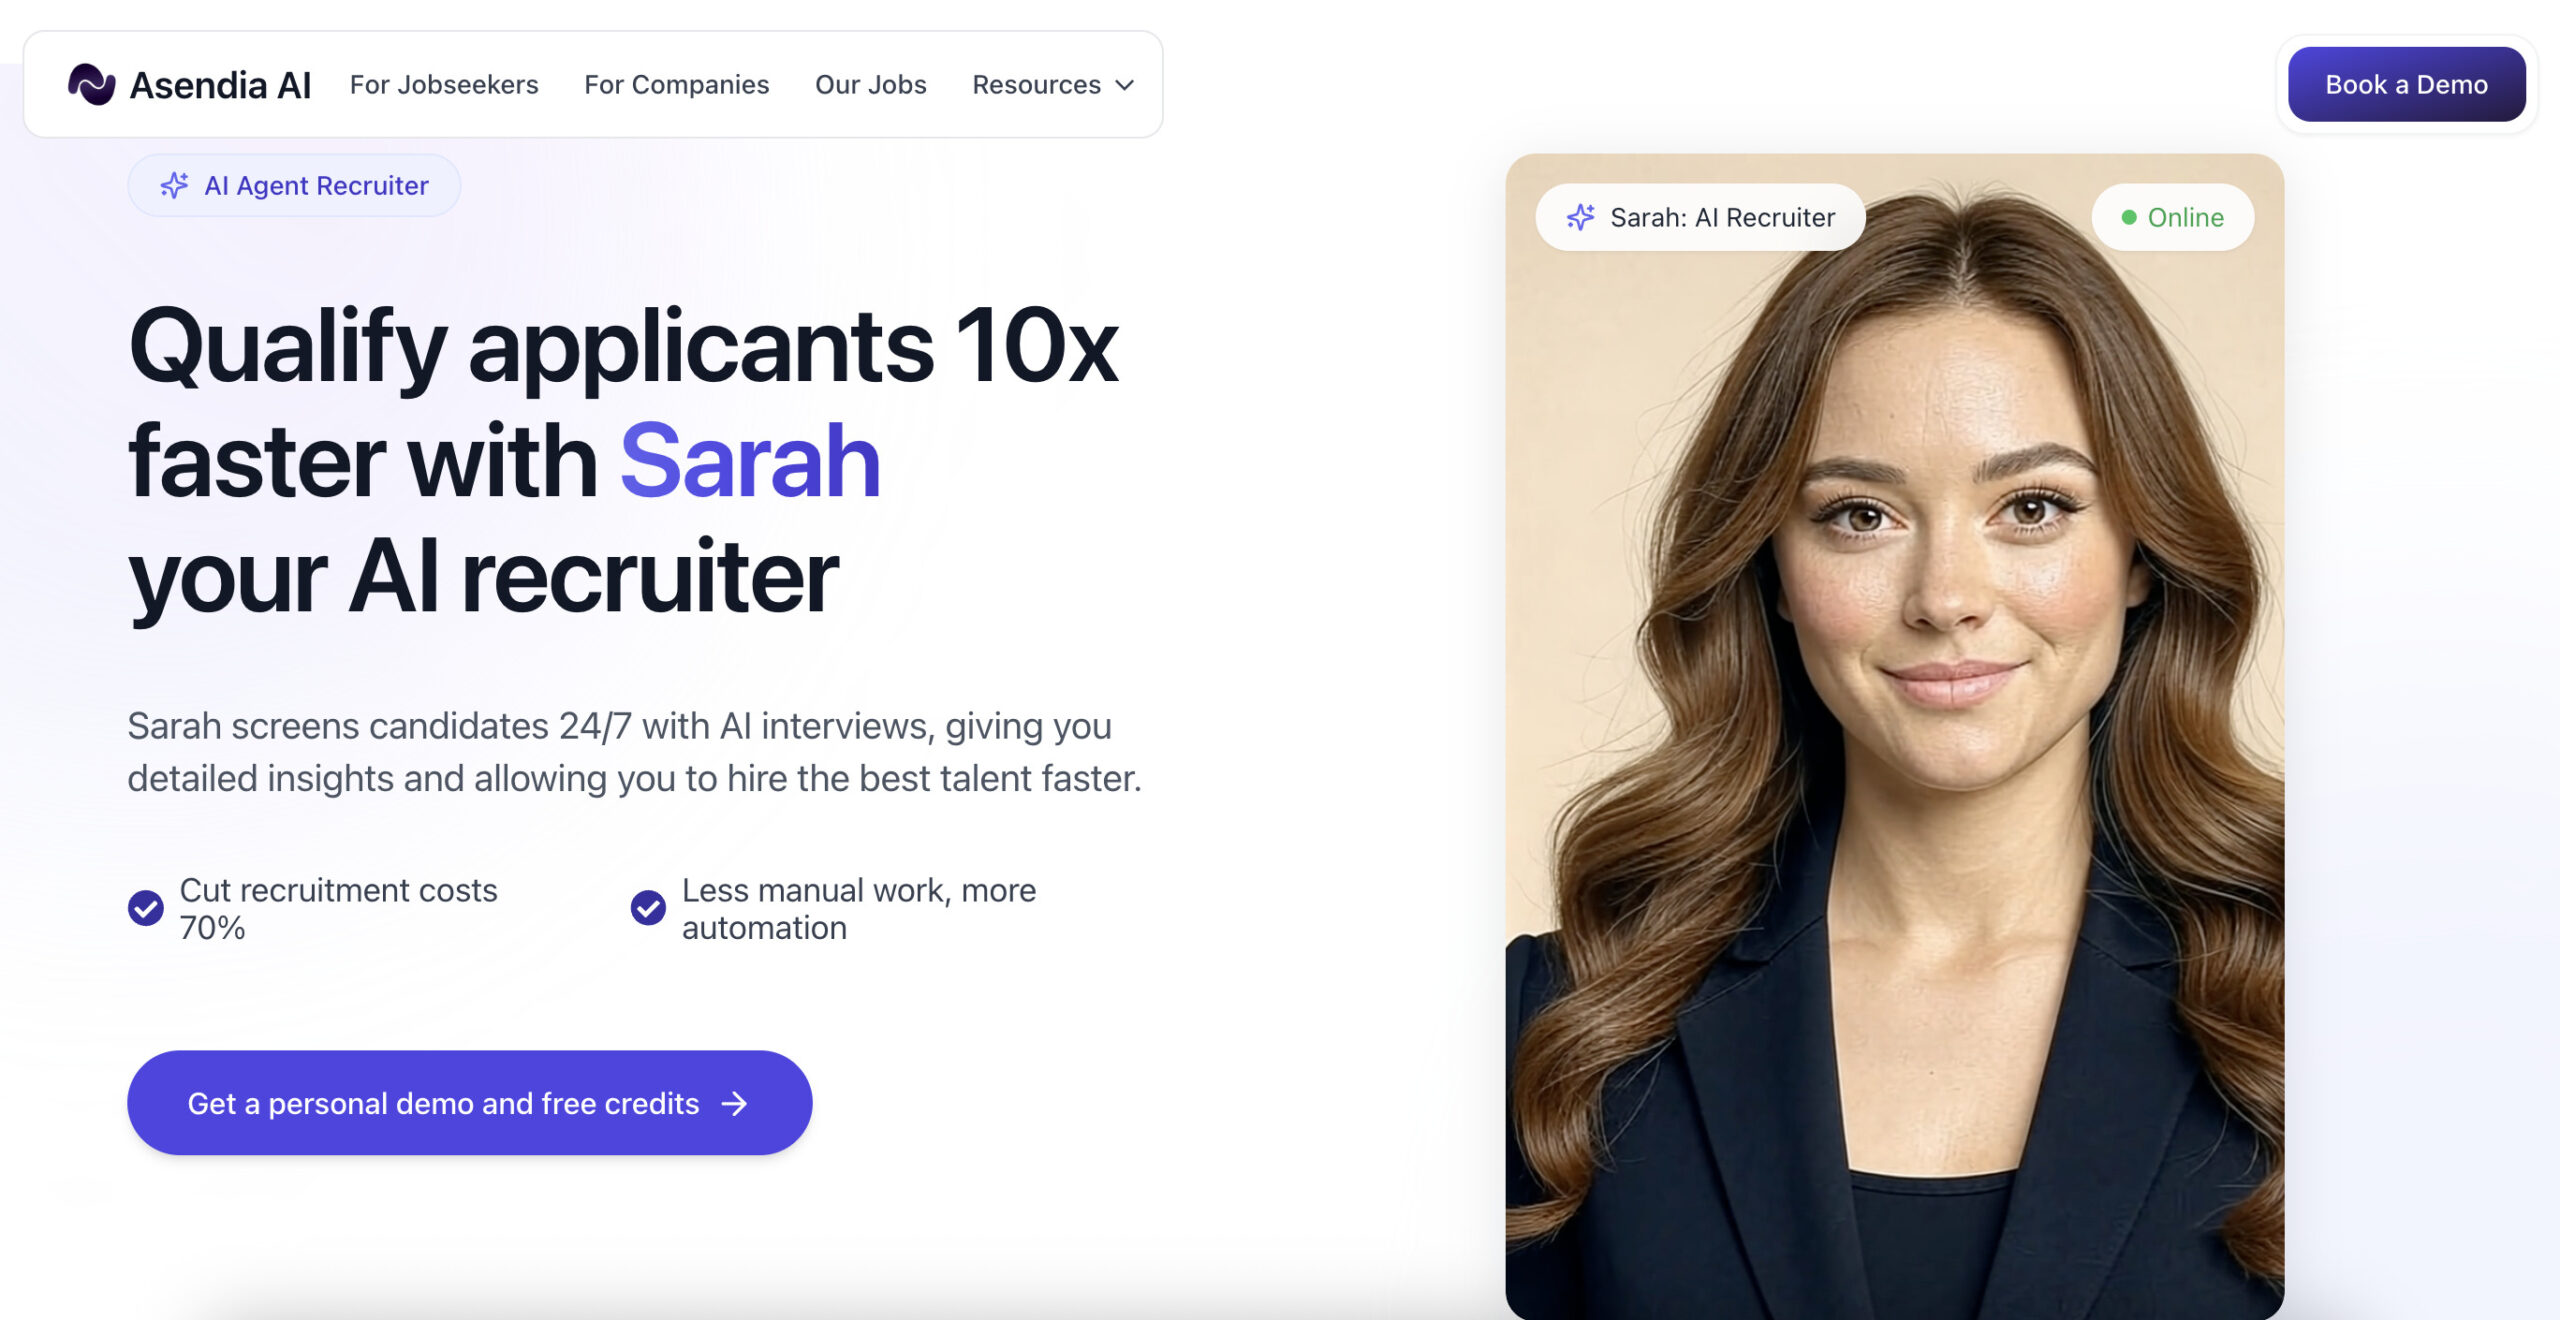Click the purple Sarah word in headline
The height and width of the screenshot is (1320, 2560).
(750, 461)
